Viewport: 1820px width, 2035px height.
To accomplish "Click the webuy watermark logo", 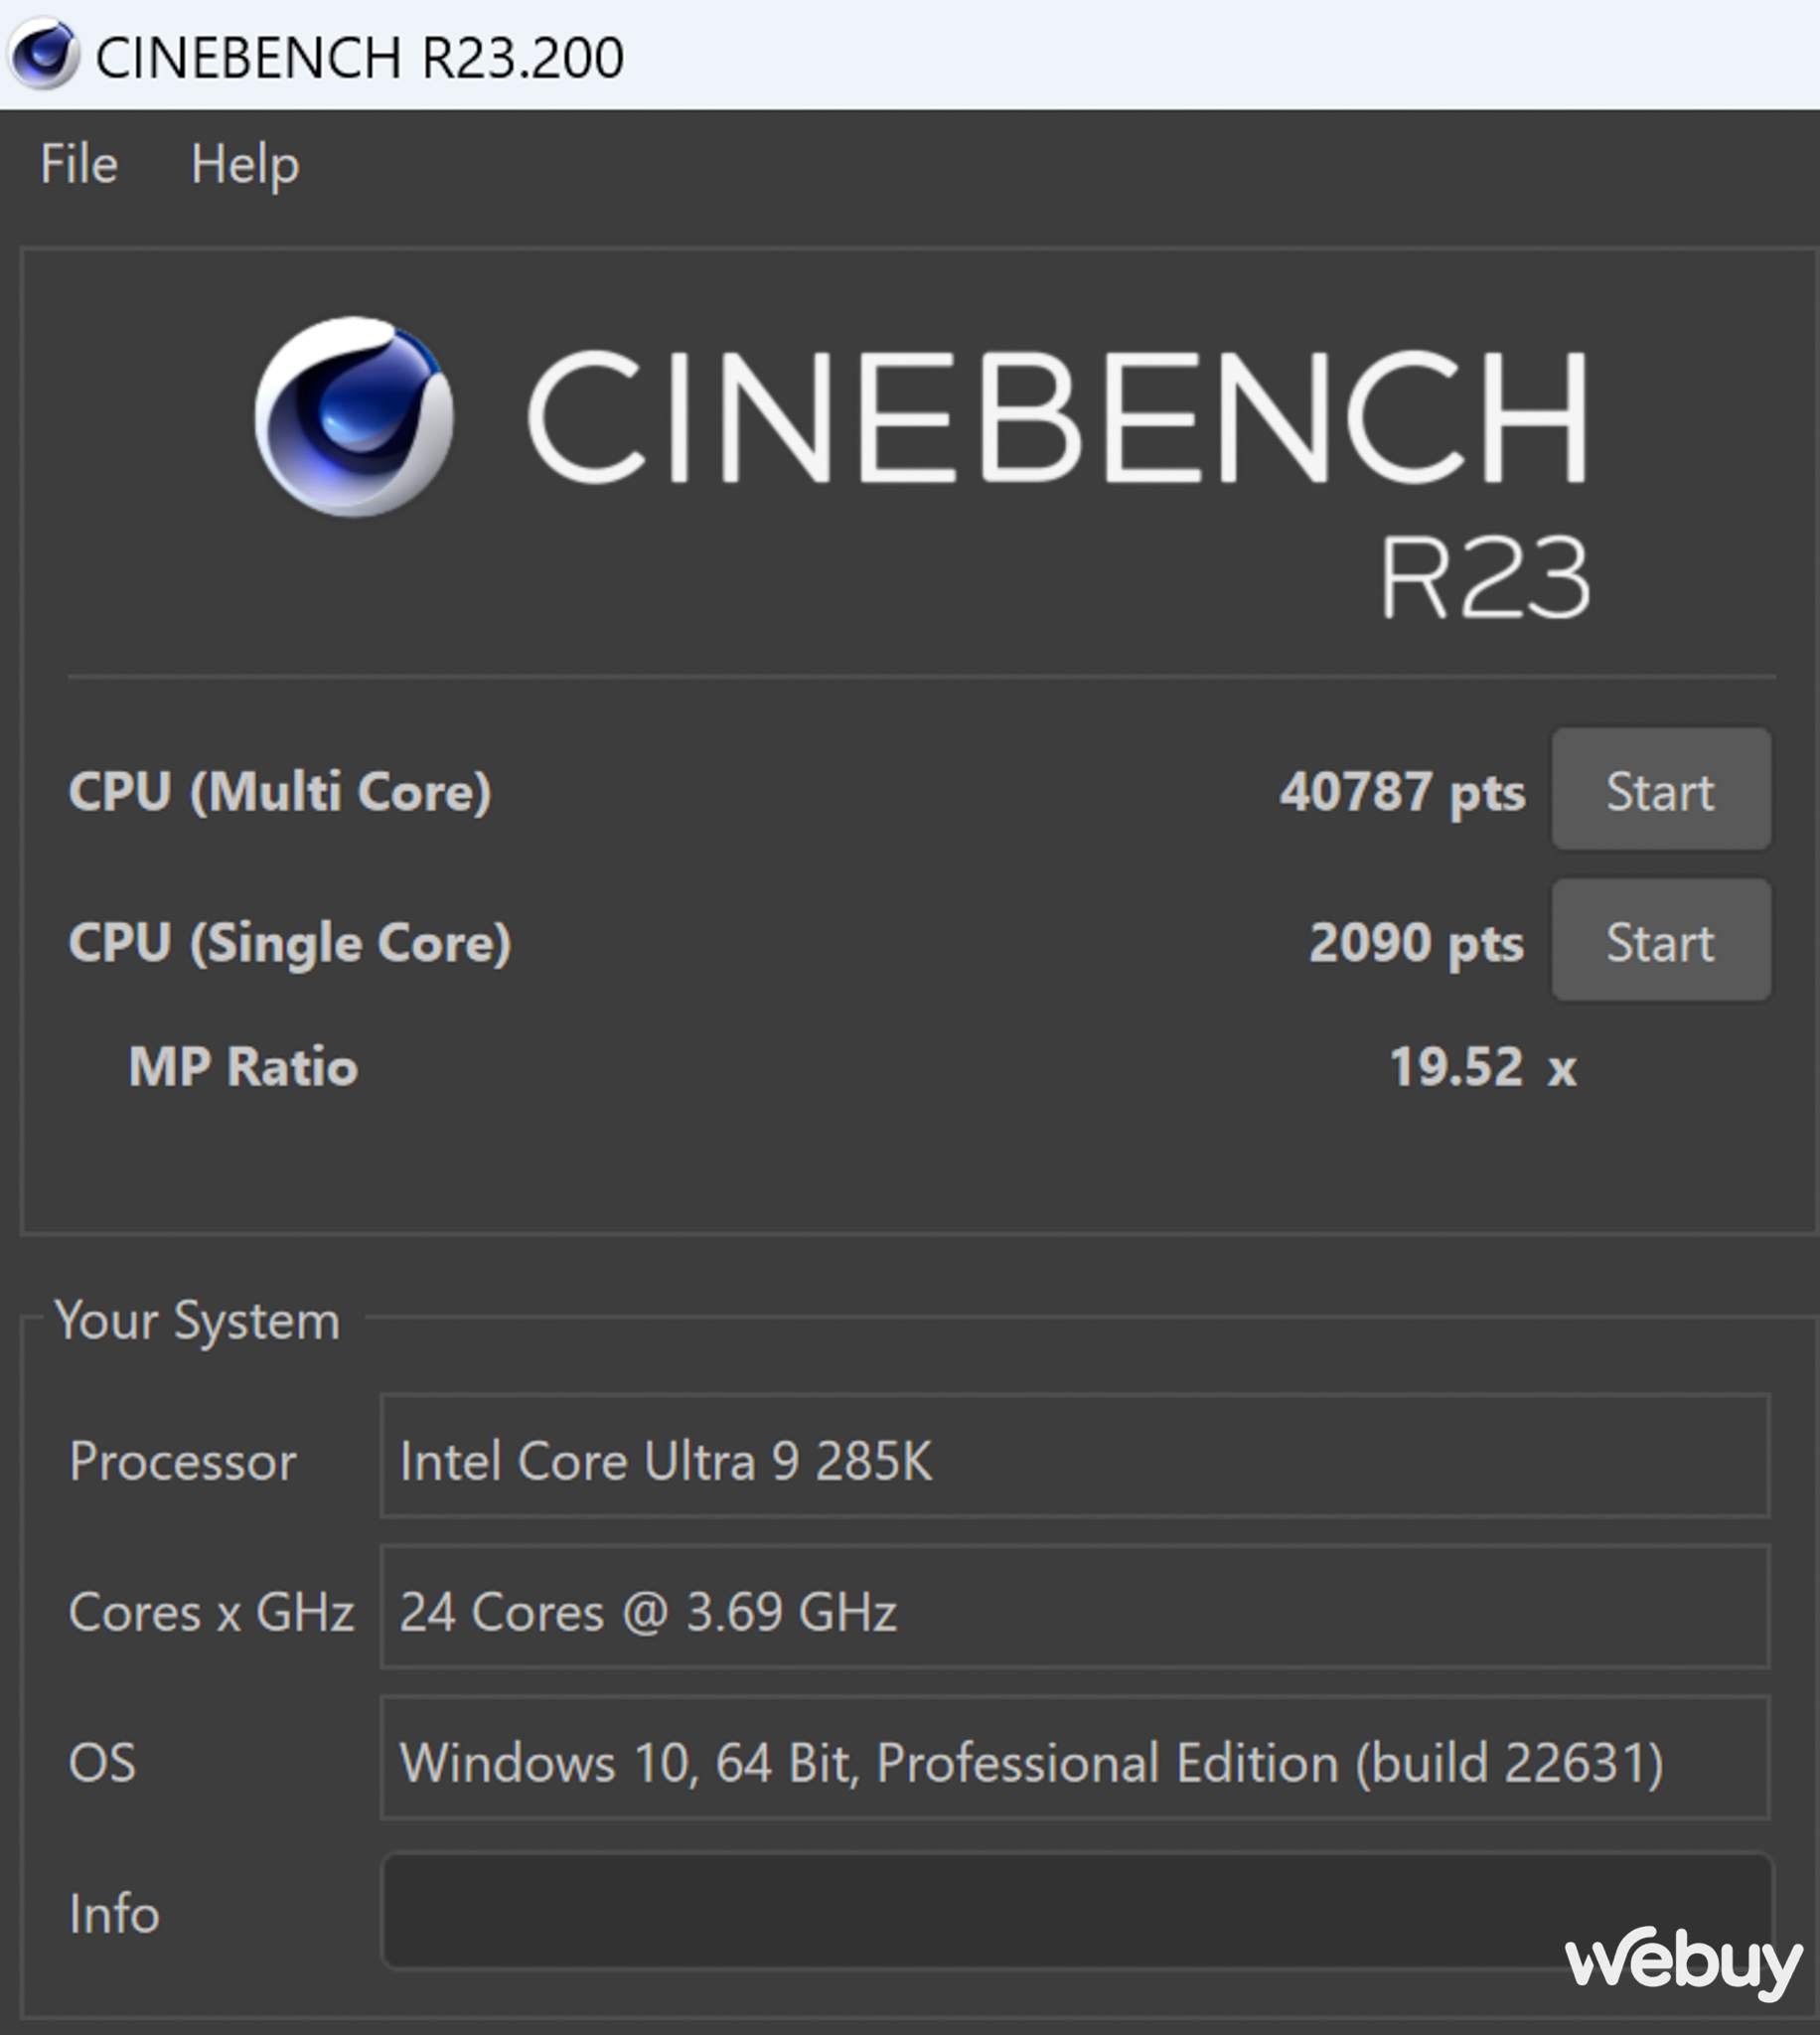I will (x=1683, y=1963).
